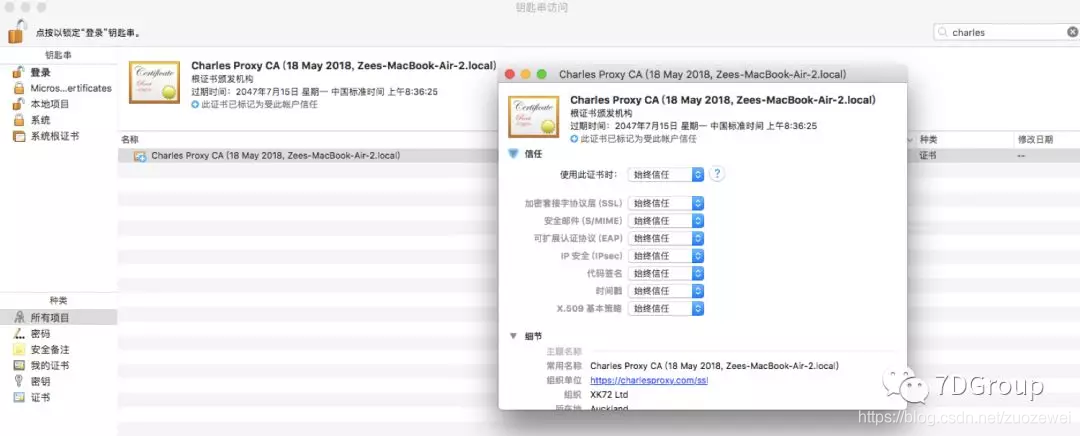Click the 证书 kind cell in the list
The image size is (1080, 436).
tap(927, 156)
